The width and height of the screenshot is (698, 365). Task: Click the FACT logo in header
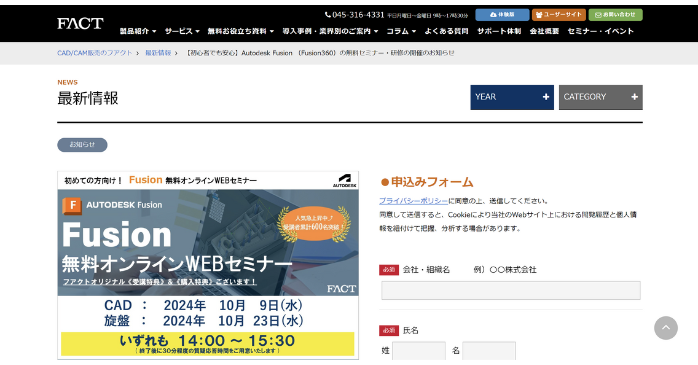(x=80, y=23)
